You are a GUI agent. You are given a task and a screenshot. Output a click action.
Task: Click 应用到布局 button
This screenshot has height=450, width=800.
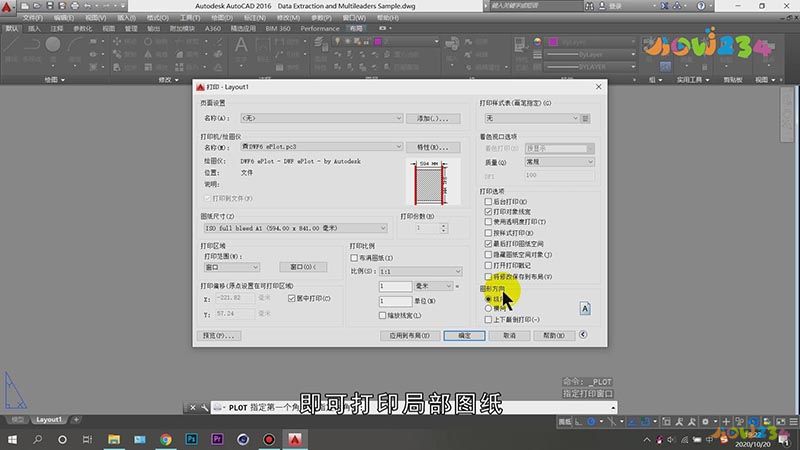click(x=409, y=336)
